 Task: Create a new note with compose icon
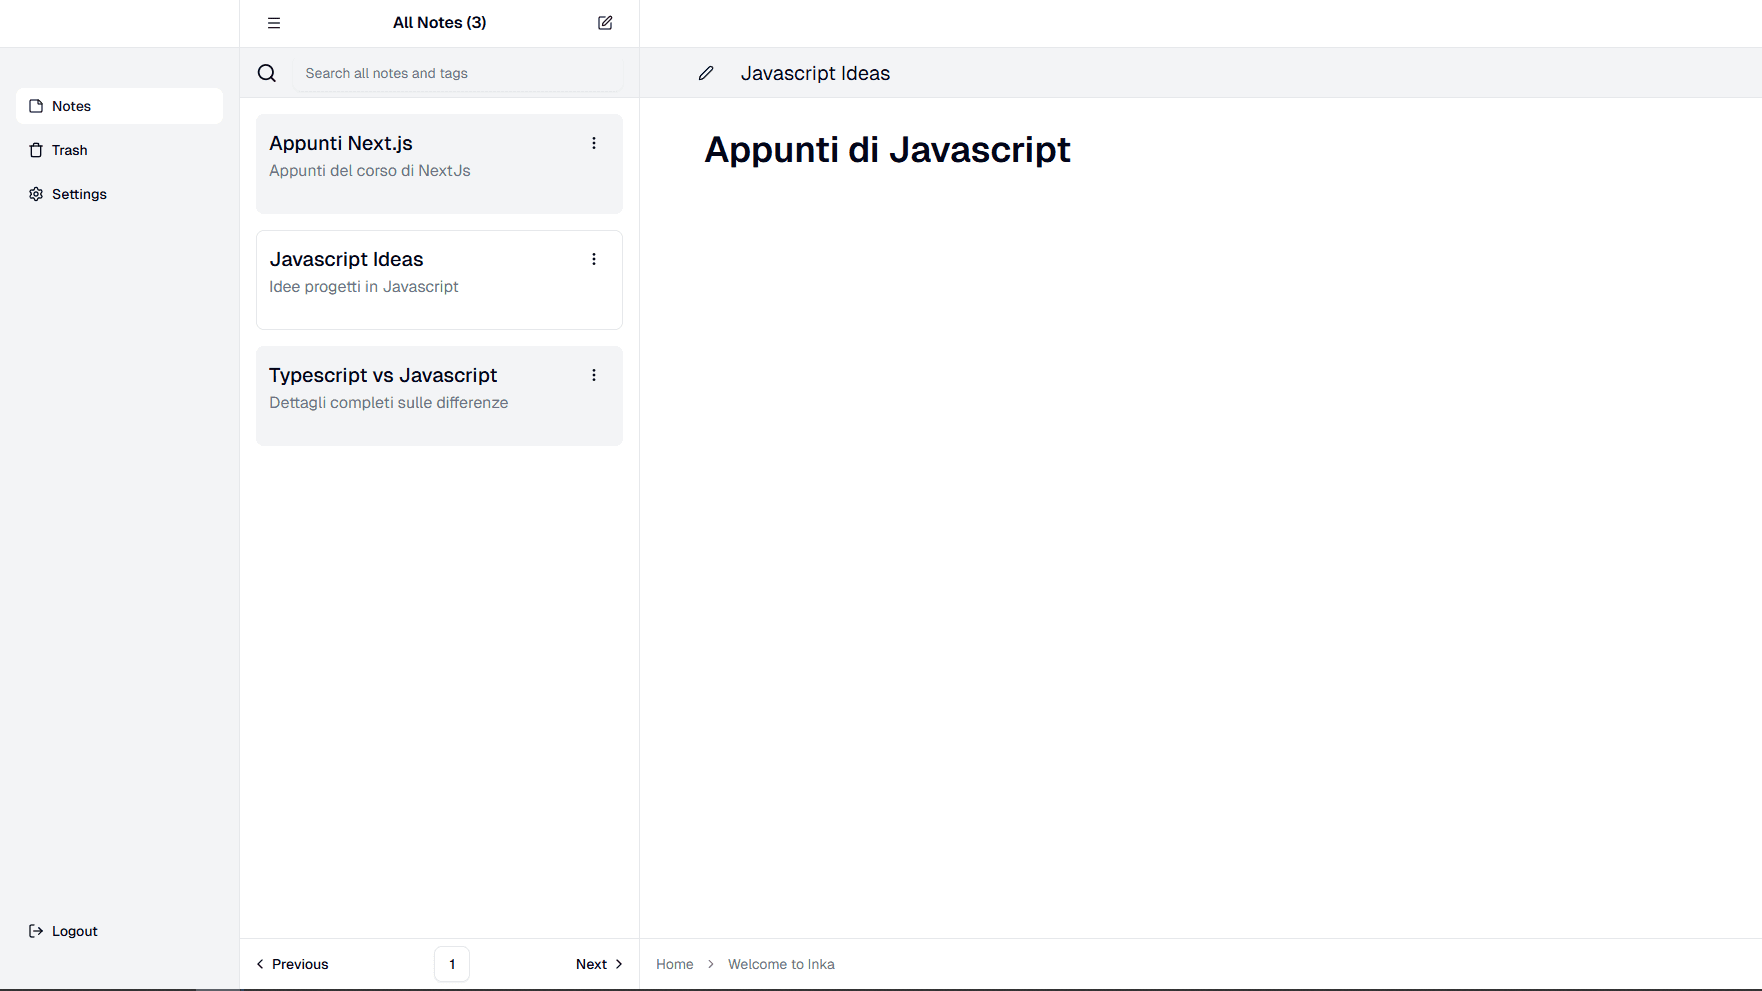click(605, 23)
